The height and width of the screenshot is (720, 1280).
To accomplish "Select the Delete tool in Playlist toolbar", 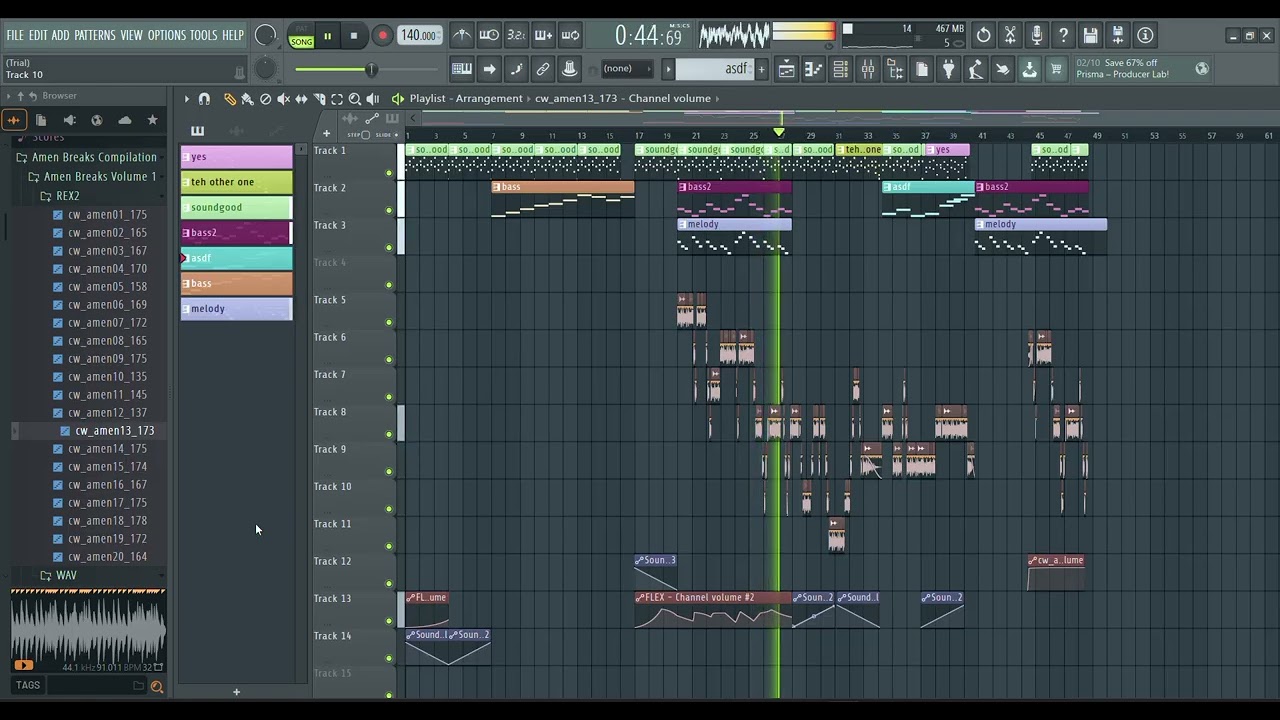I will (x=265, y=99).
